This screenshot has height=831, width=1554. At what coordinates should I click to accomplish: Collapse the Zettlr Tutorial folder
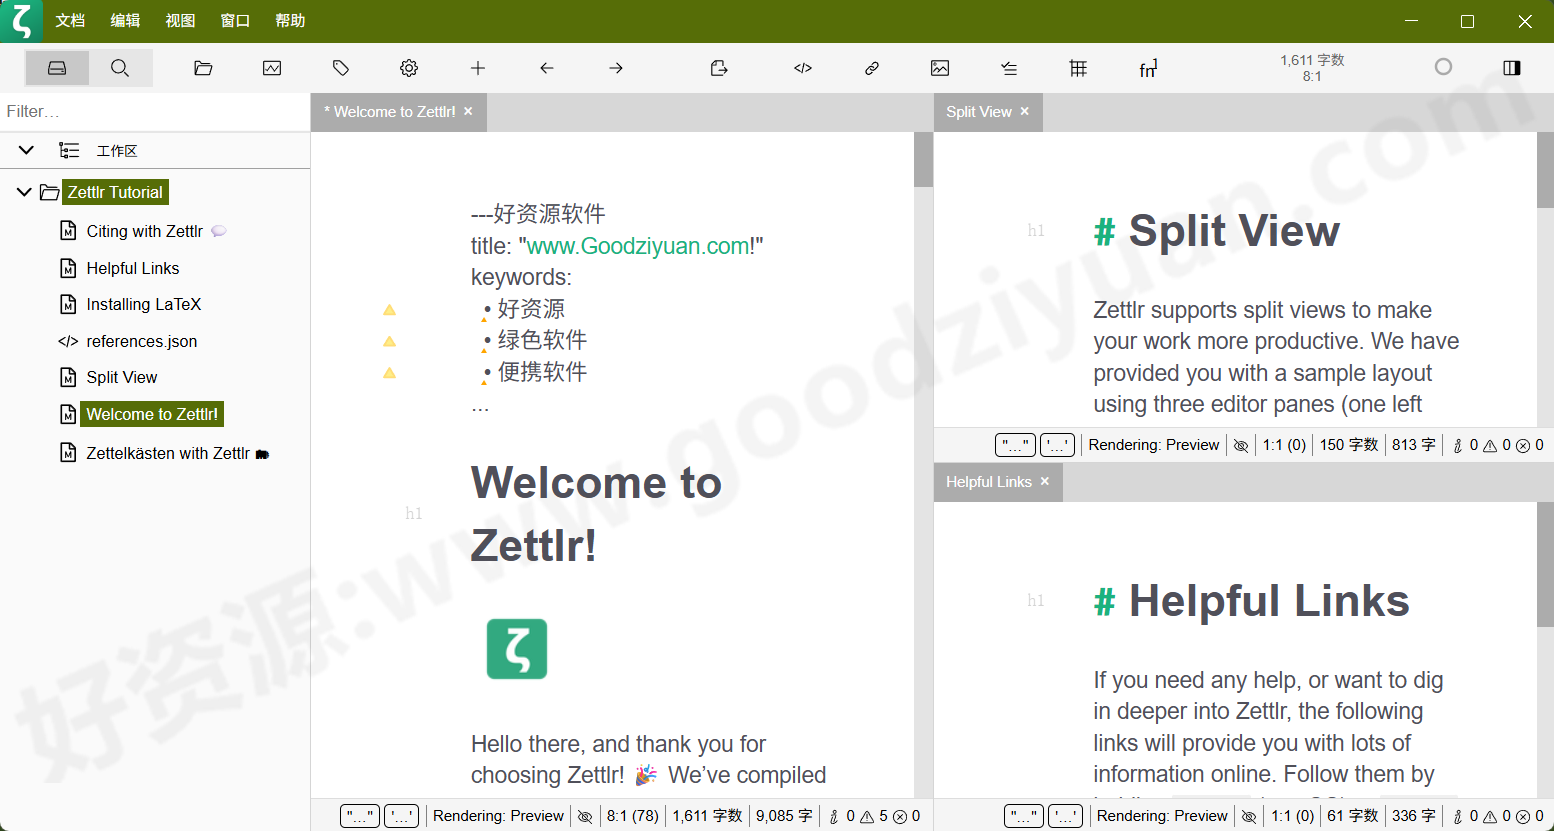pos(24,192)
